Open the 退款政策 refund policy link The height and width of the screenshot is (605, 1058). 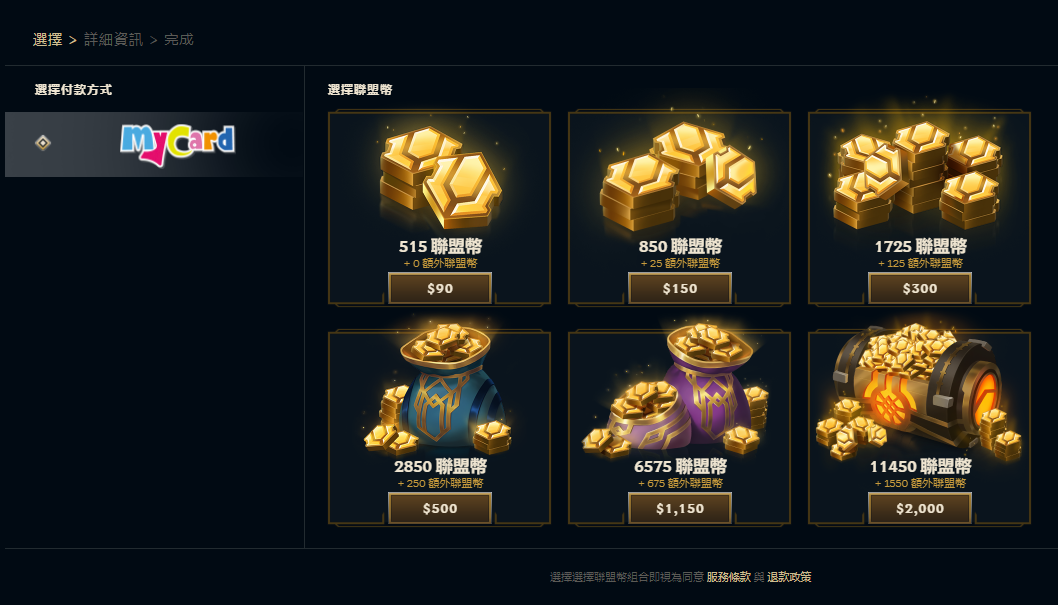click(789, 577)
